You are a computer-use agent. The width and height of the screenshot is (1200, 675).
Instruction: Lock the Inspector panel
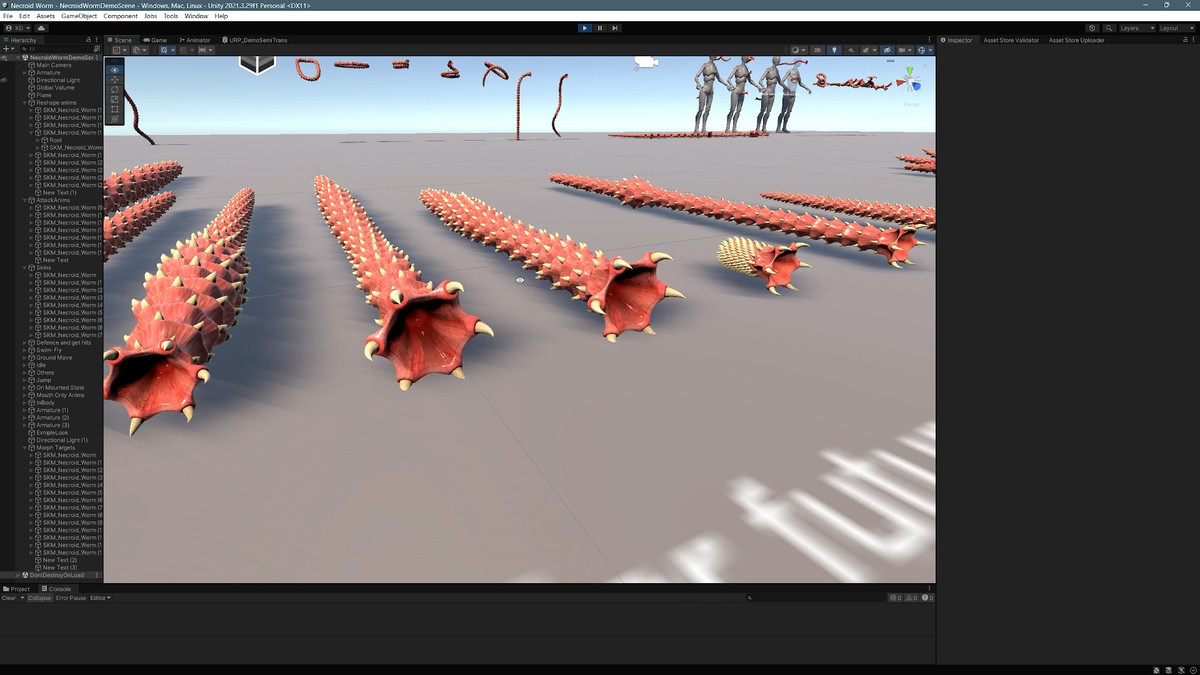(x=1185, y=40)
